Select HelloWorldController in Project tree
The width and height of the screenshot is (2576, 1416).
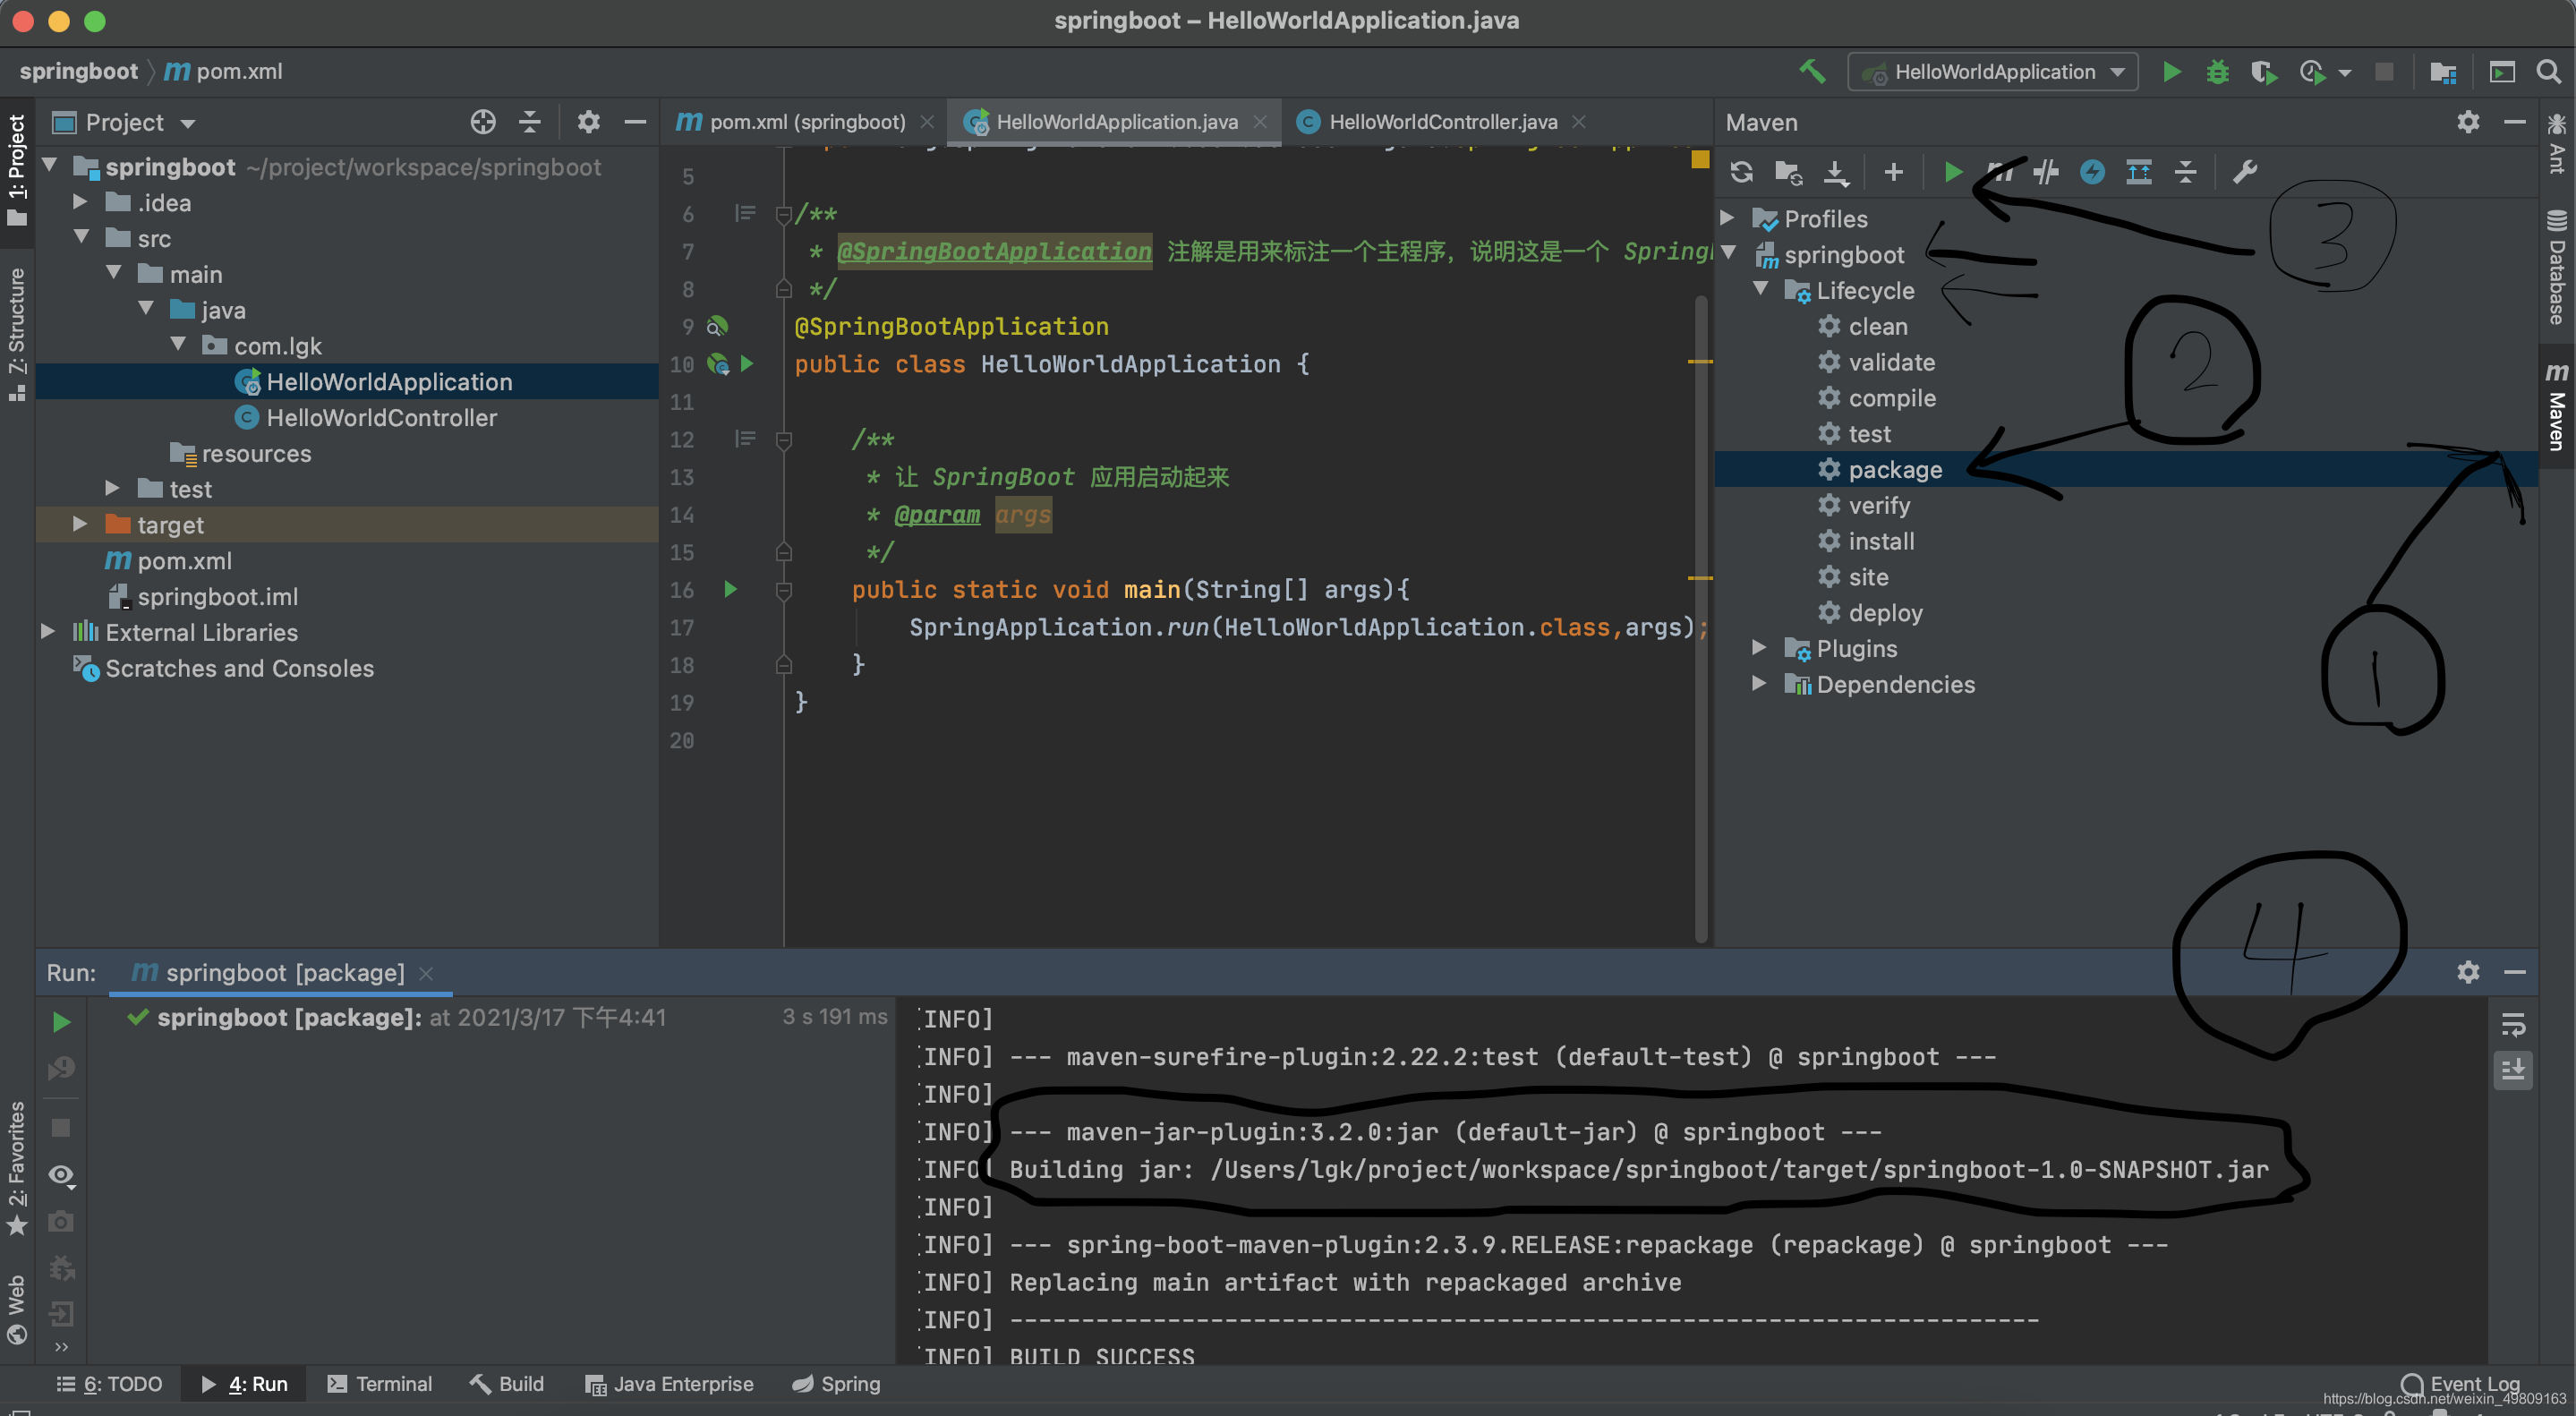pyautogui.click(x=381, y=417)
